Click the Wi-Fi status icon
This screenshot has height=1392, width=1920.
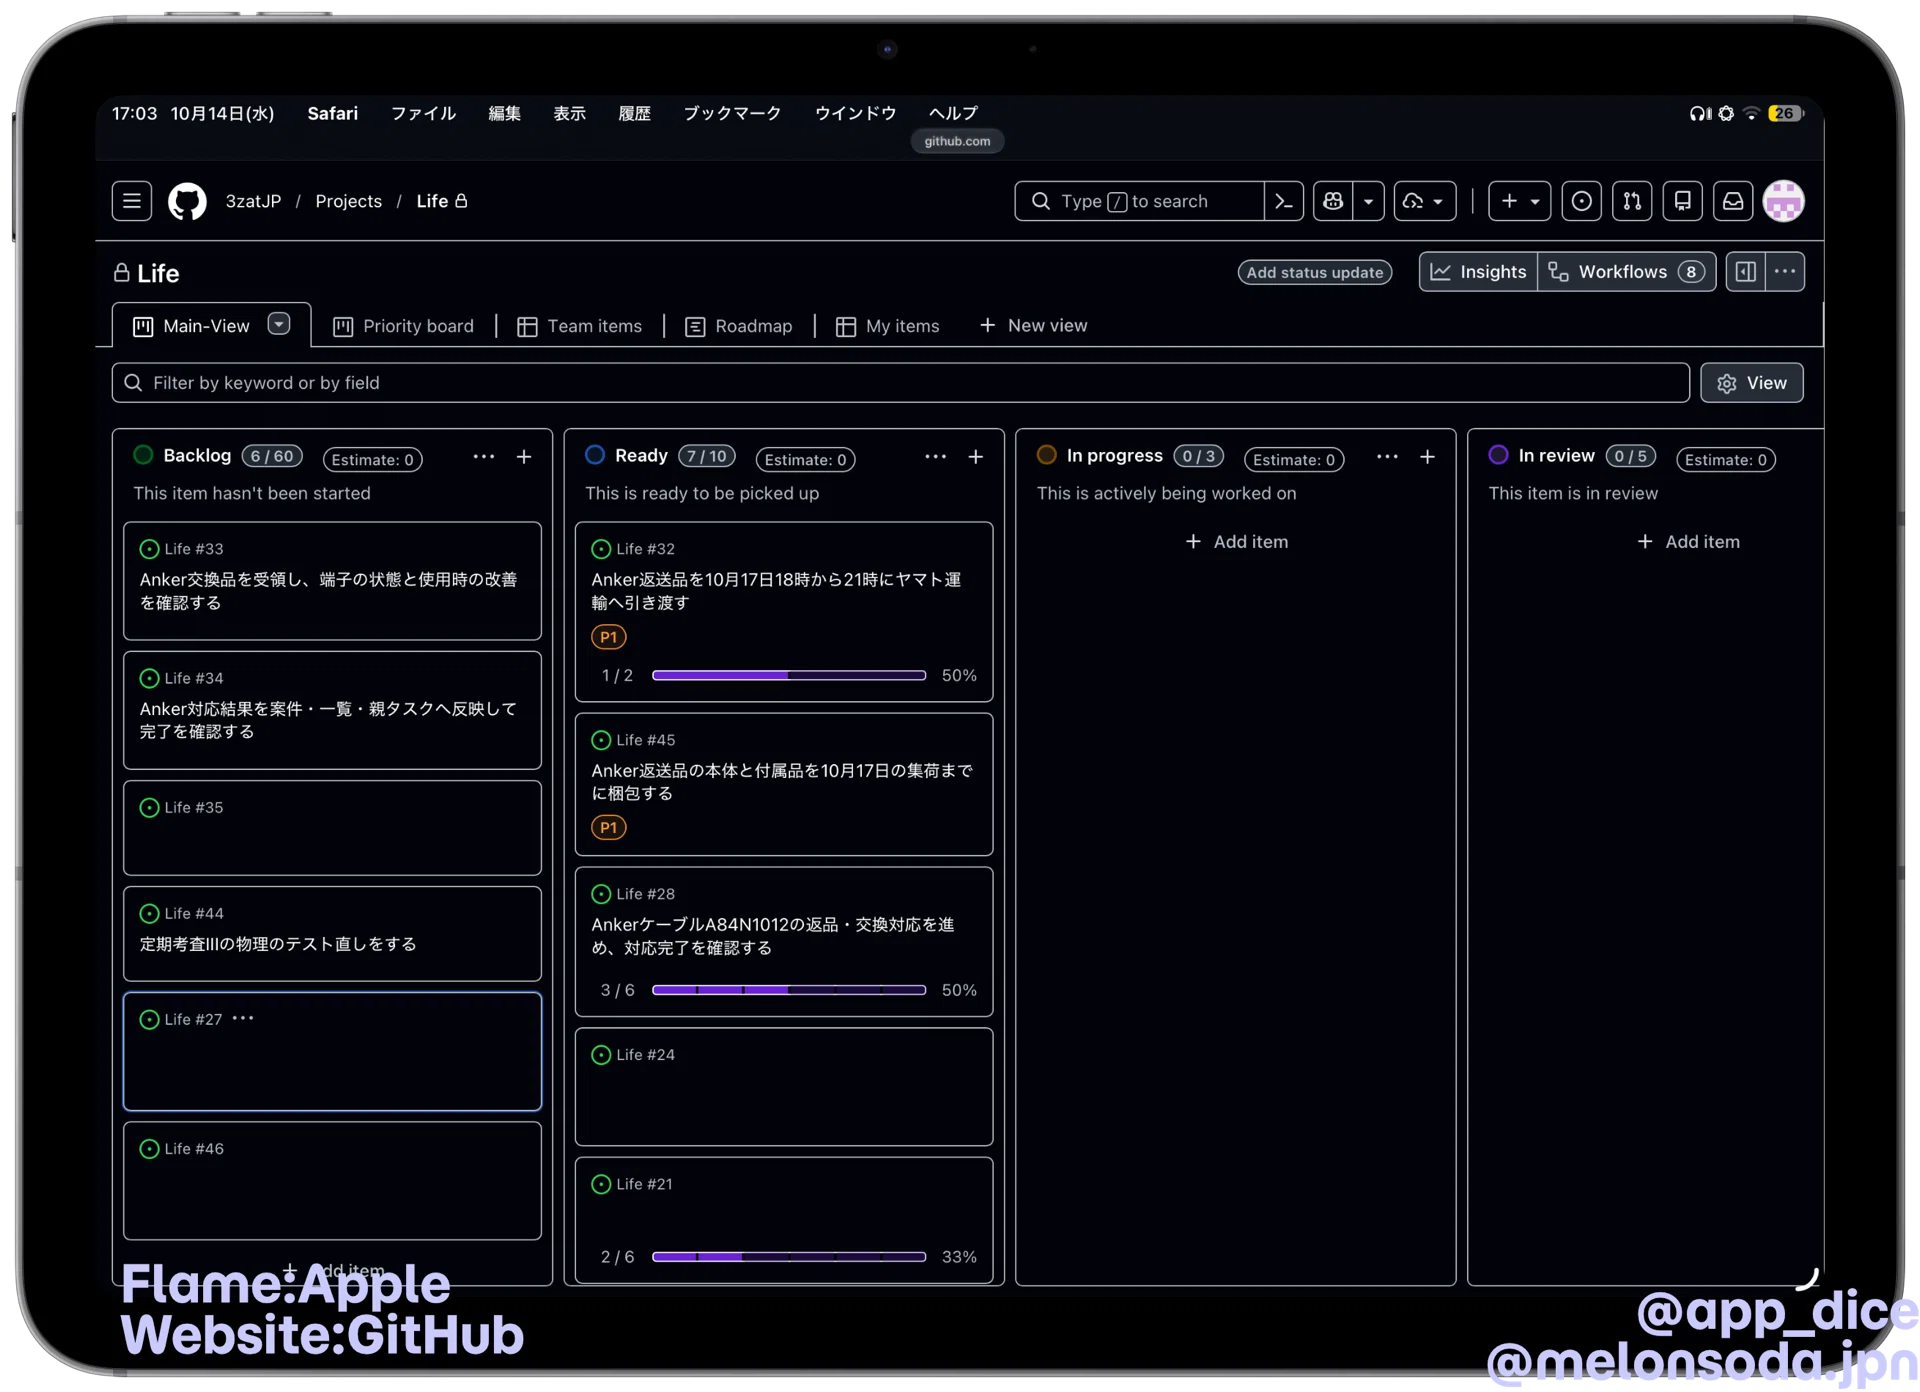(x=1751, y=113)
